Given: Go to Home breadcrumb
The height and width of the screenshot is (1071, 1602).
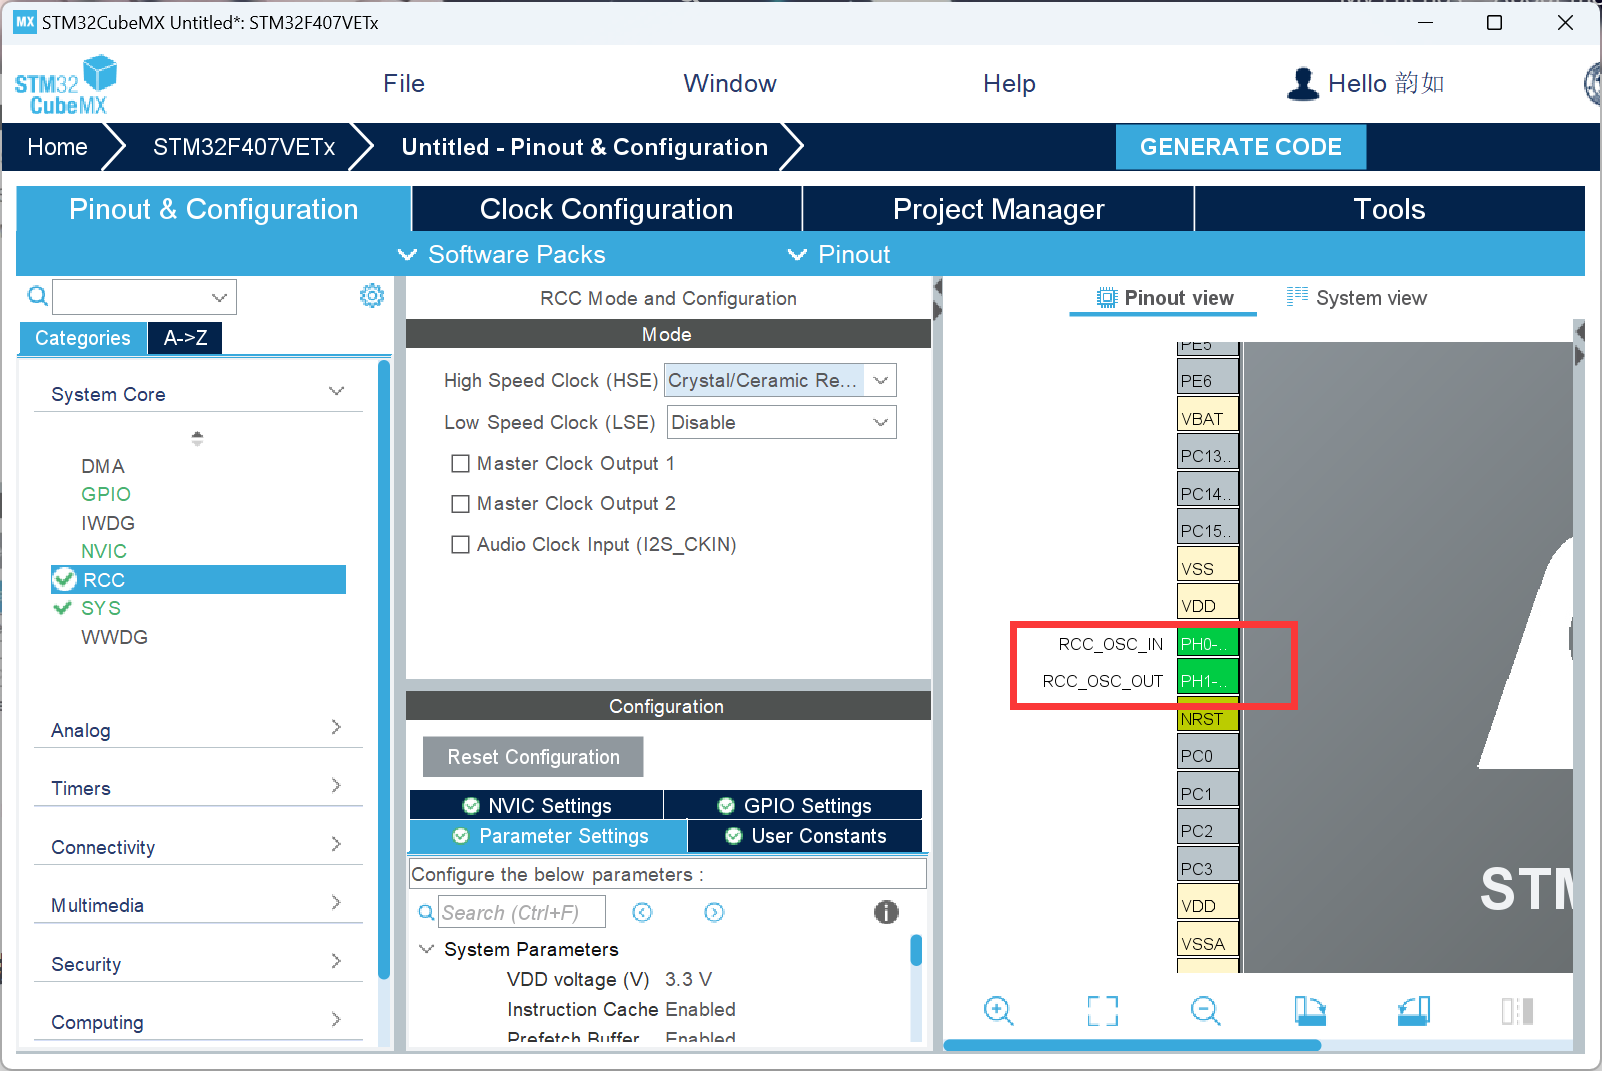Looking at the screenshot, I should 57,147.
